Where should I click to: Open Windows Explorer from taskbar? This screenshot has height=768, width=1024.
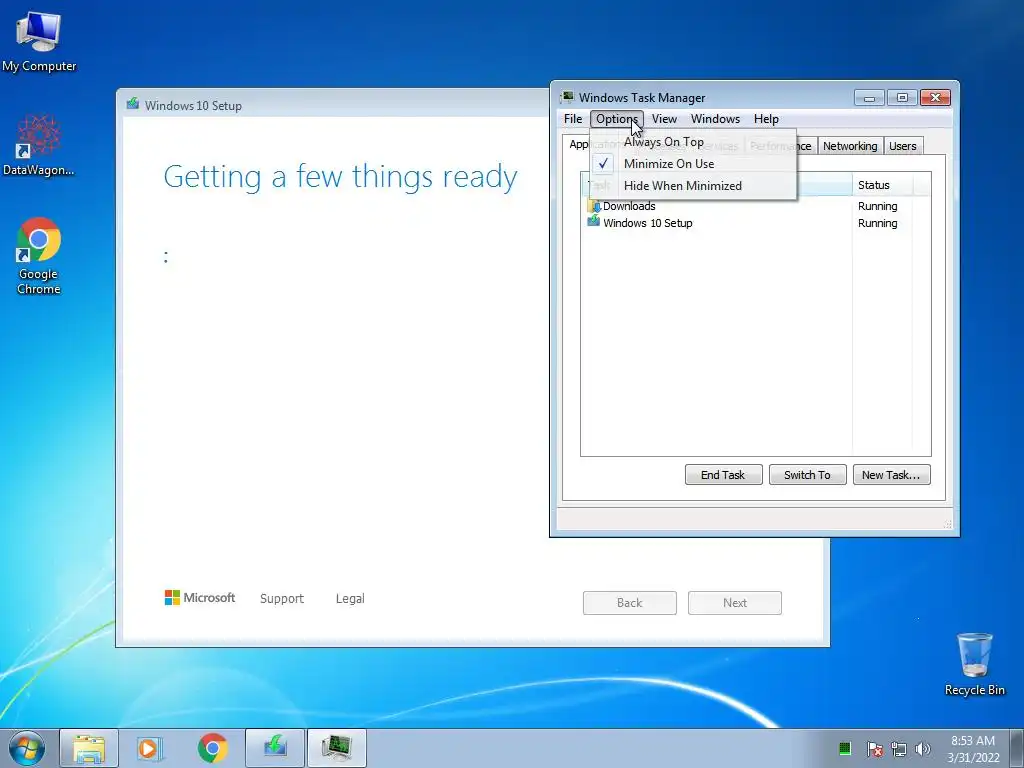89,748
